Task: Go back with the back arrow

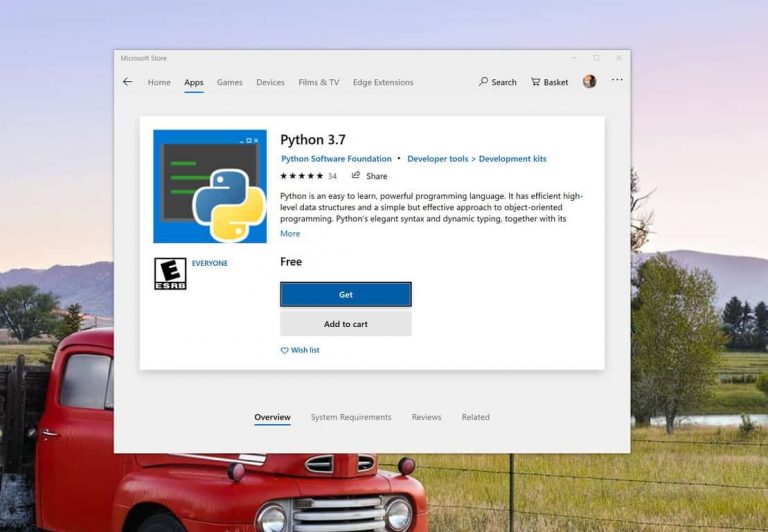Action: (127, 82)
